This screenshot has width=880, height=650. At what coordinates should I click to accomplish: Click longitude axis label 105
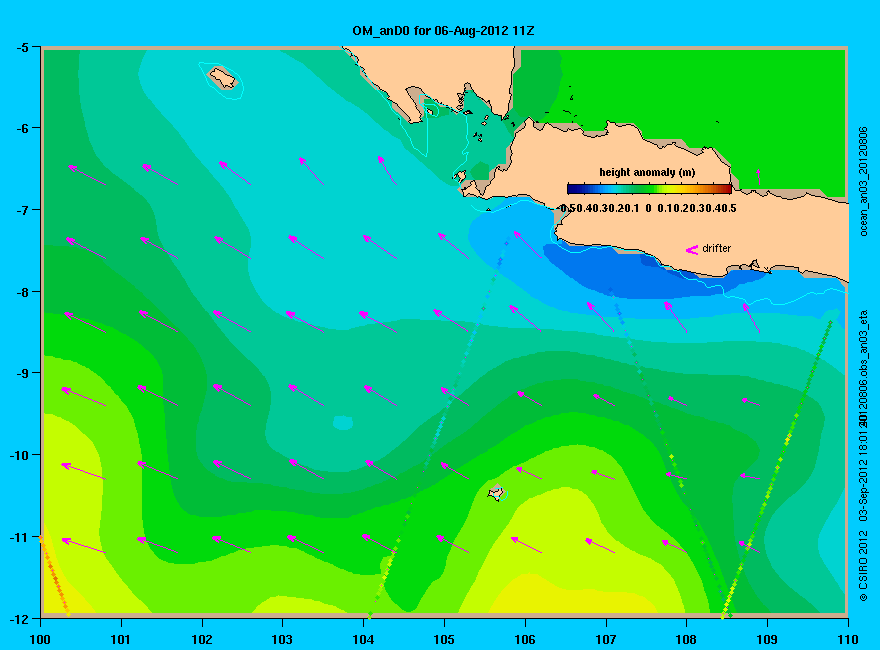tap(444, 639)
